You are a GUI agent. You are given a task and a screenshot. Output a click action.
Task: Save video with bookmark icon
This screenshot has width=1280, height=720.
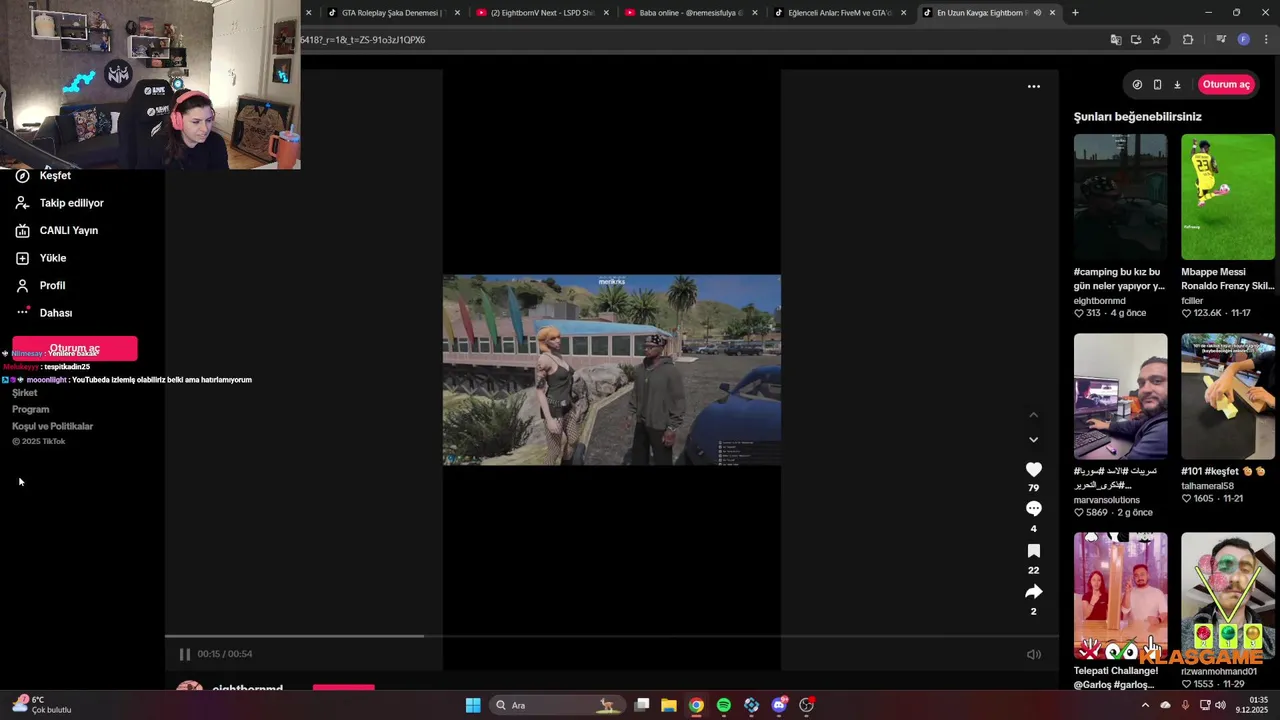(x=1034, y=551)
